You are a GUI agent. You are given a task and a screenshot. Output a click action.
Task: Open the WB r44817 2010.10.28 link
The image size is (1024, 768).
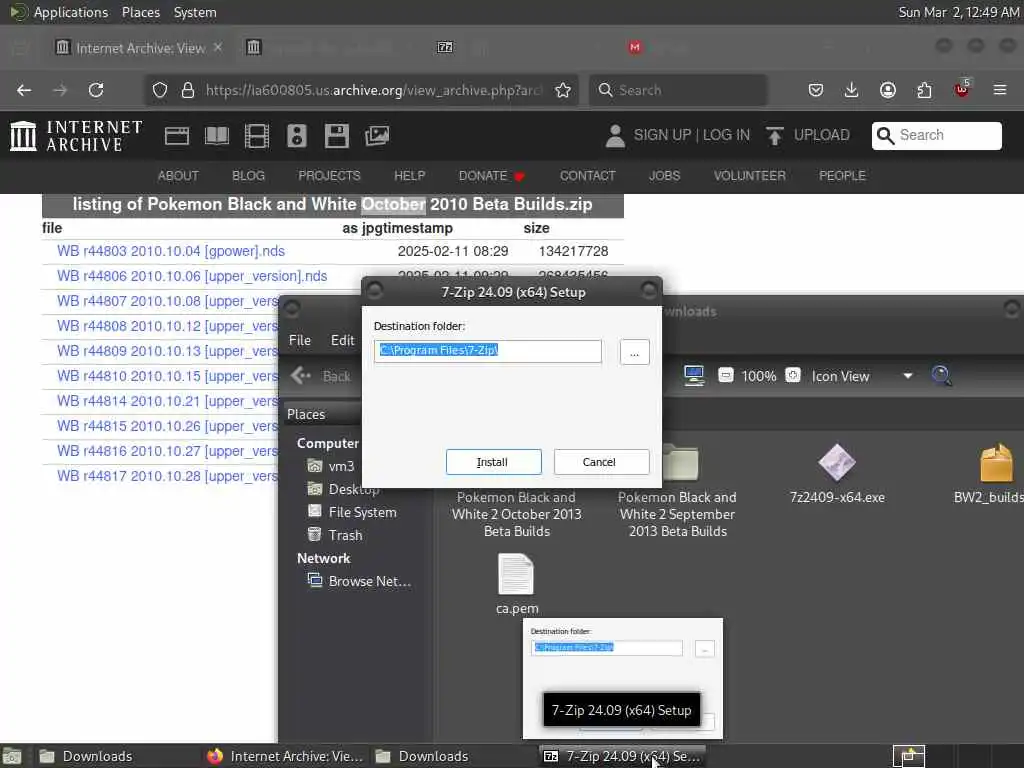point(167,476)
